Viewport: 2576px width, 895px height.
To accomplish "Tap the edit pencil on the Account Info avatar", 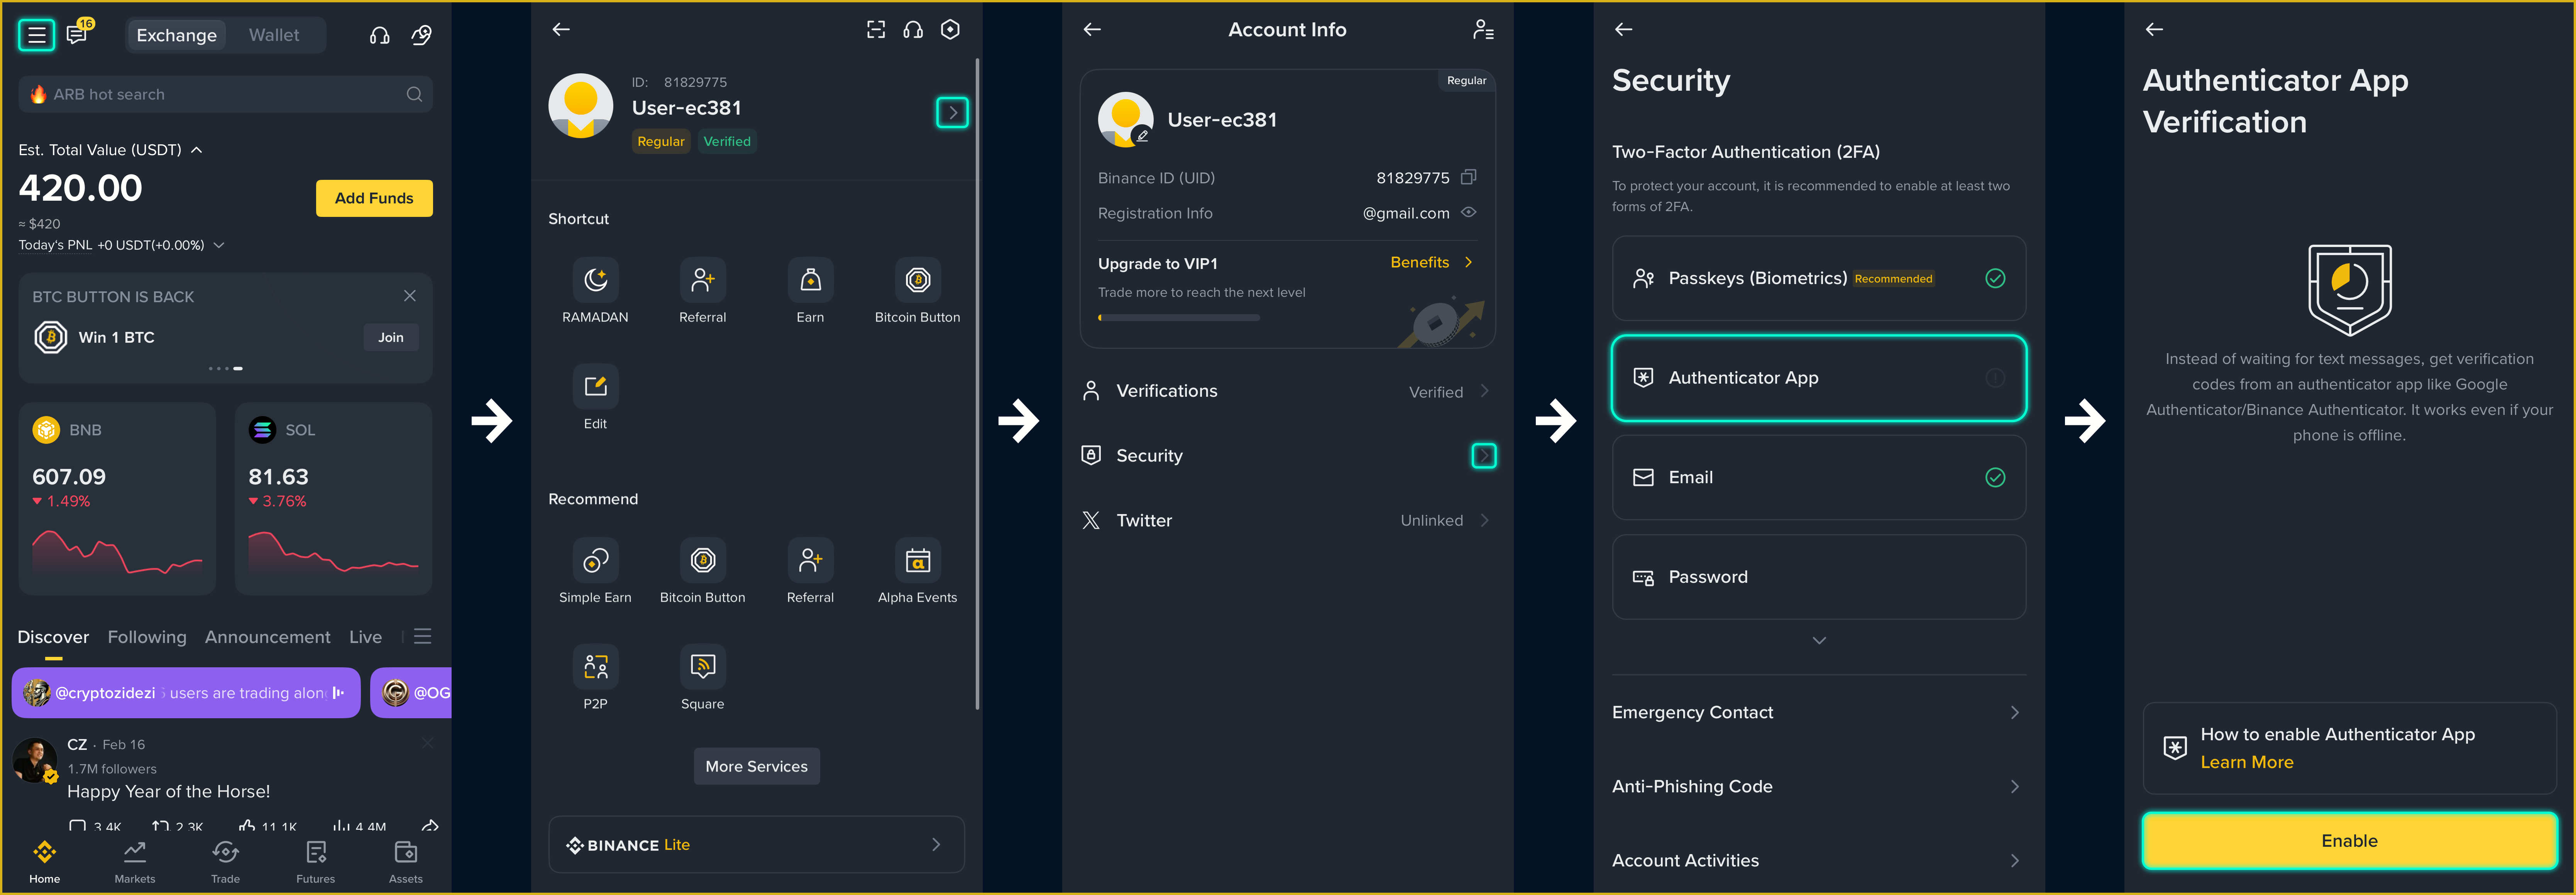I will coord(1142,136).
